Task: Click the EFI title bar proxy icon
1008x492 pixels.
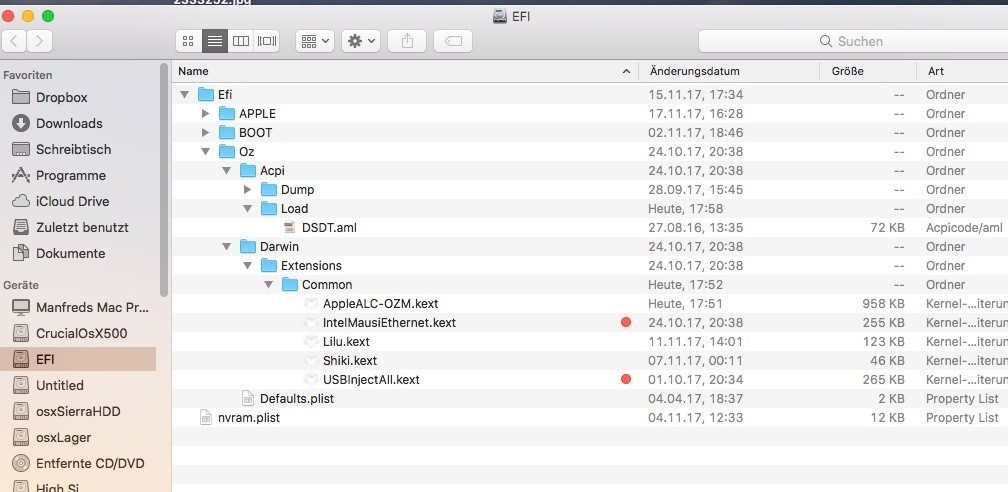Action: 500,16
